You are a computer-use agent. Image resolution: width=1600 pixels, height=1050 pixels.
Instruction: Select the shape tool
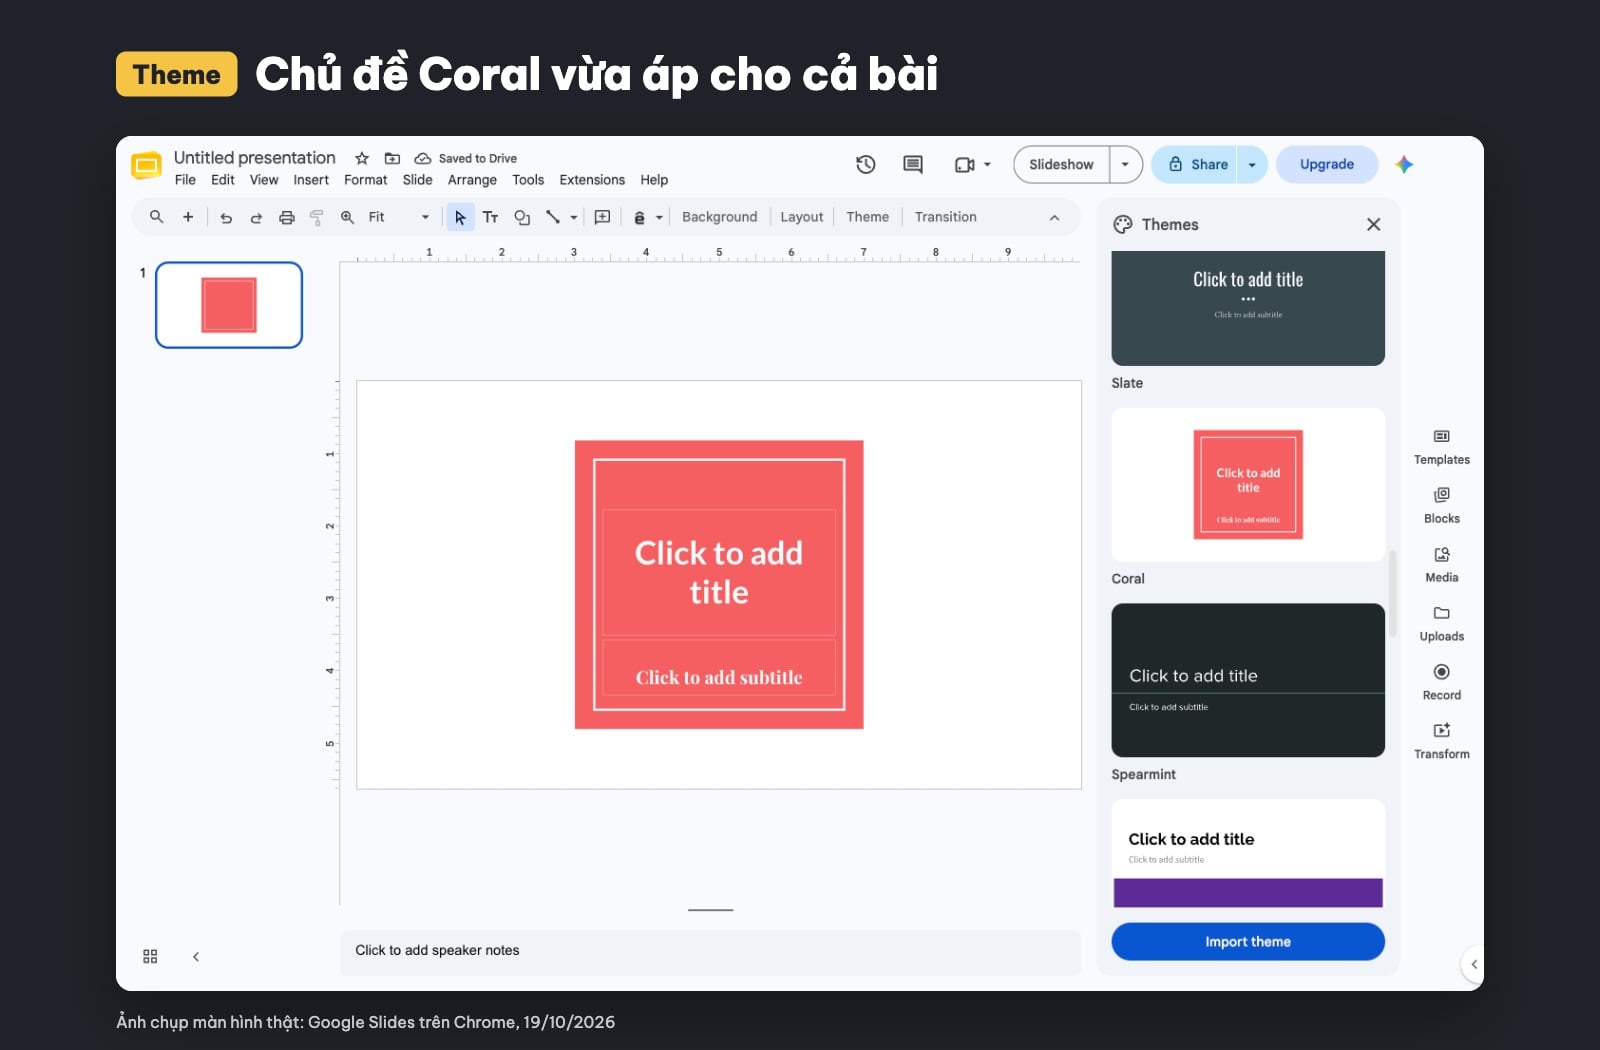click(522, 217)
